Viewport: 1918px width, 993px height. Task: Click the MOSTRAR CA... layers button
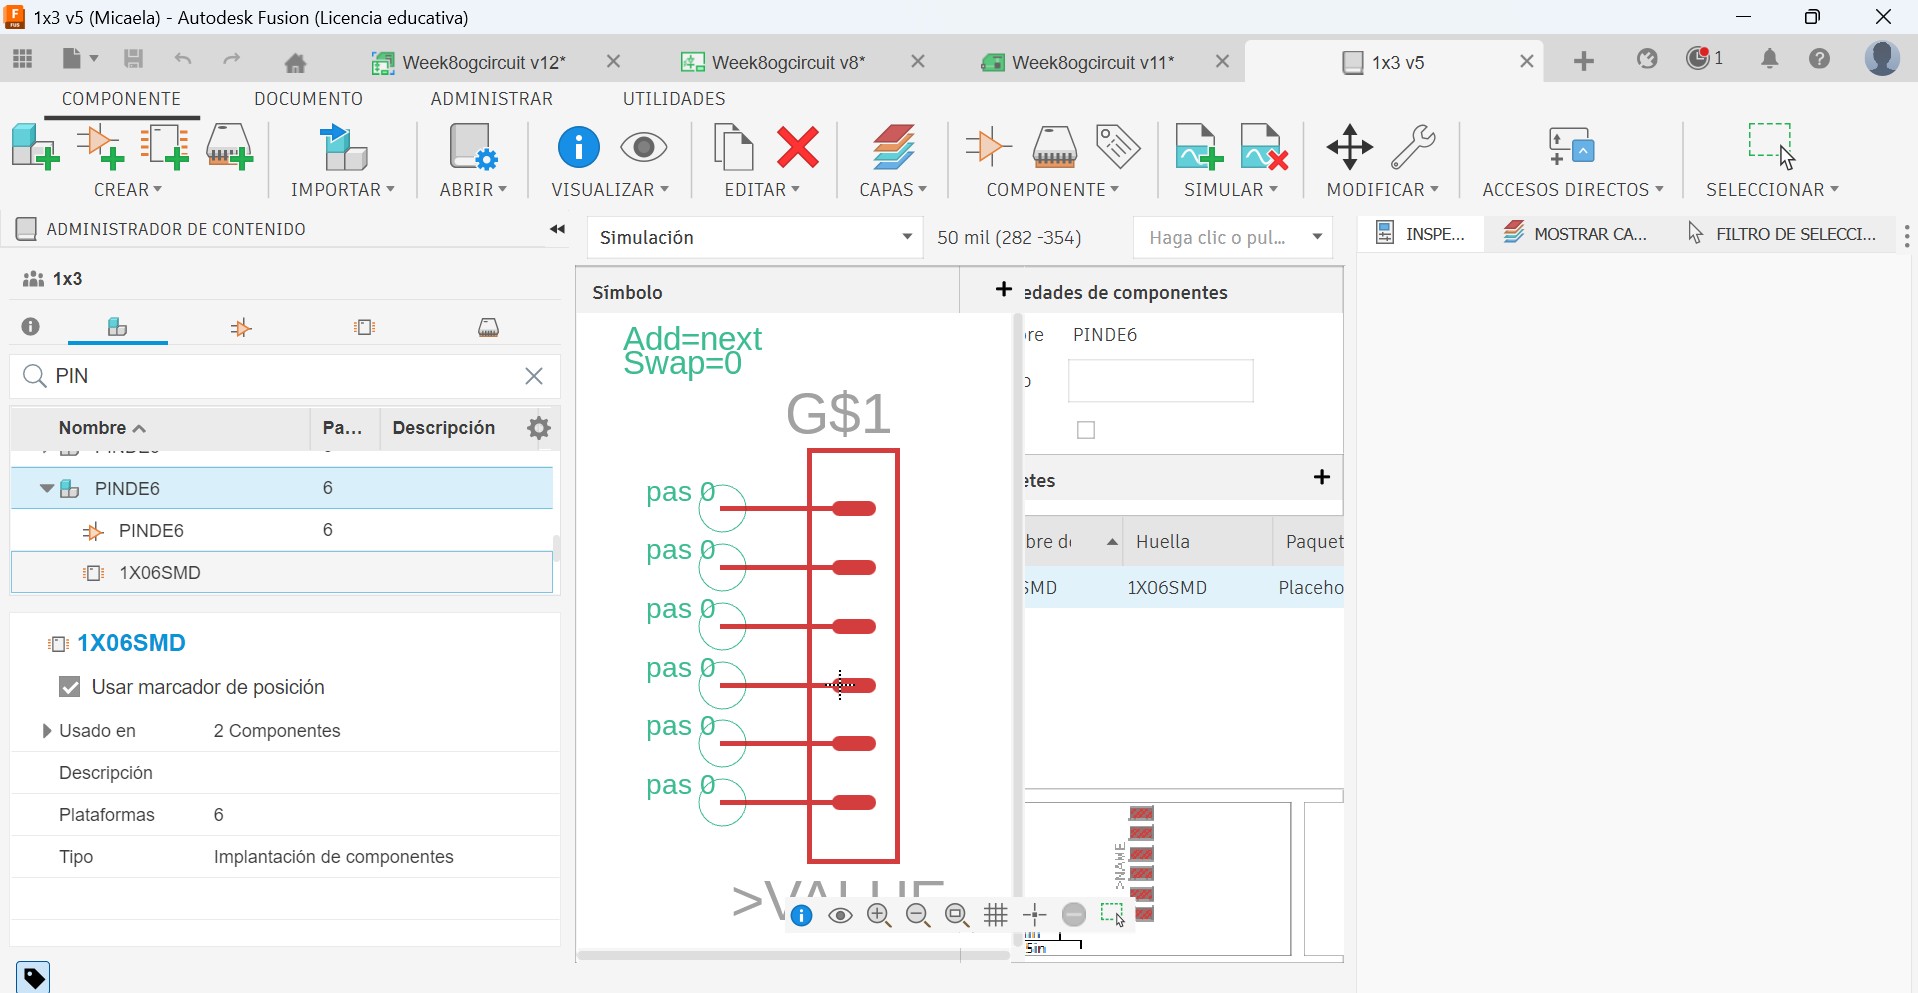tap(1576, 234)
